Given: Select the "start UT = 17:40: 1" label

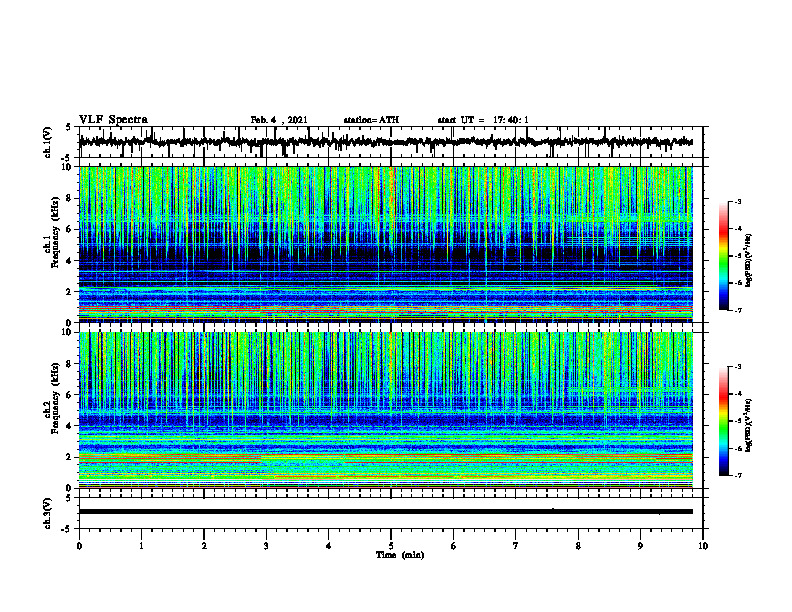Looking at the screenshot, I should 483,120.
